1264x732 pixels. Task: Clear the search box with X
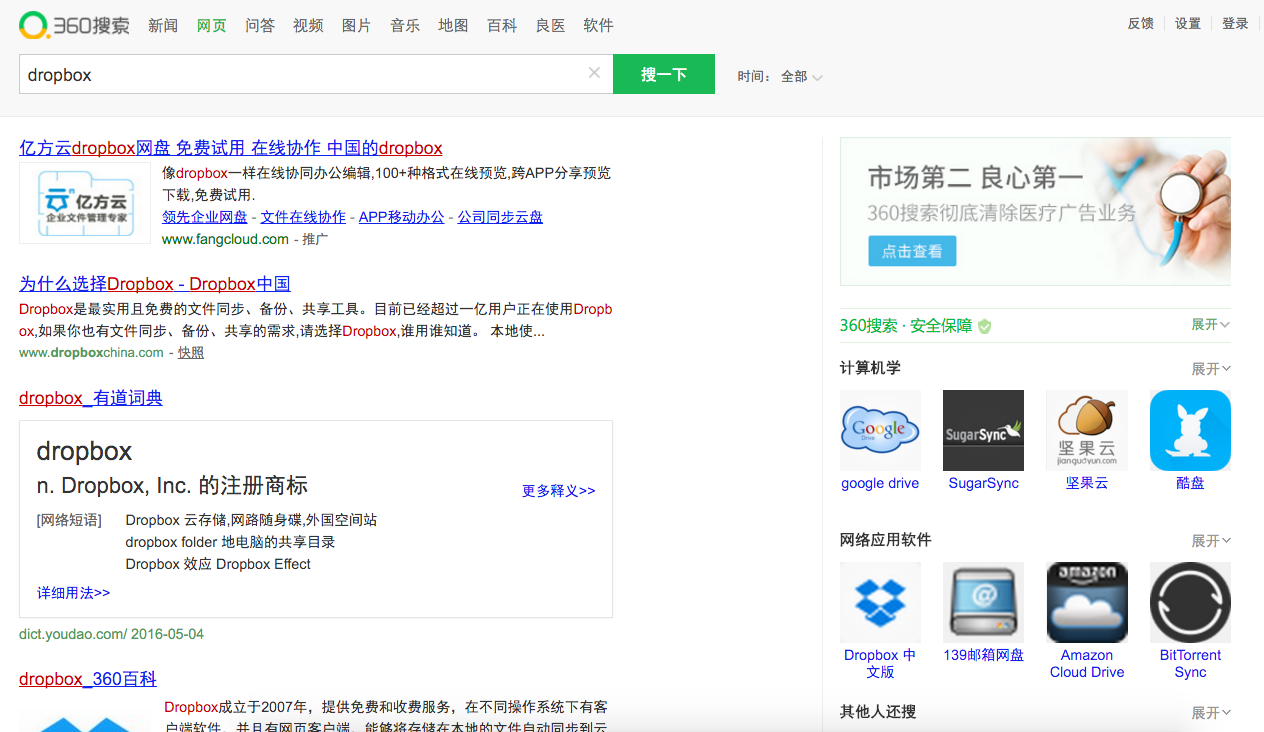coord(594,73)
